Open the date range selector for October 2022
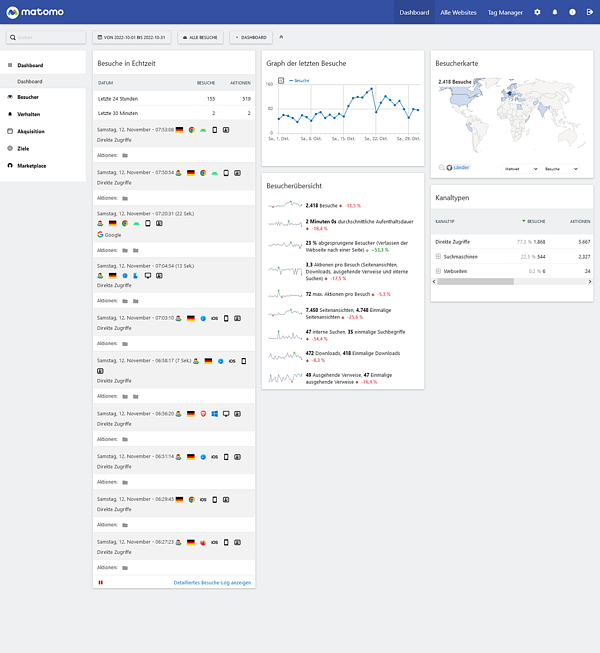 point(132,37)
